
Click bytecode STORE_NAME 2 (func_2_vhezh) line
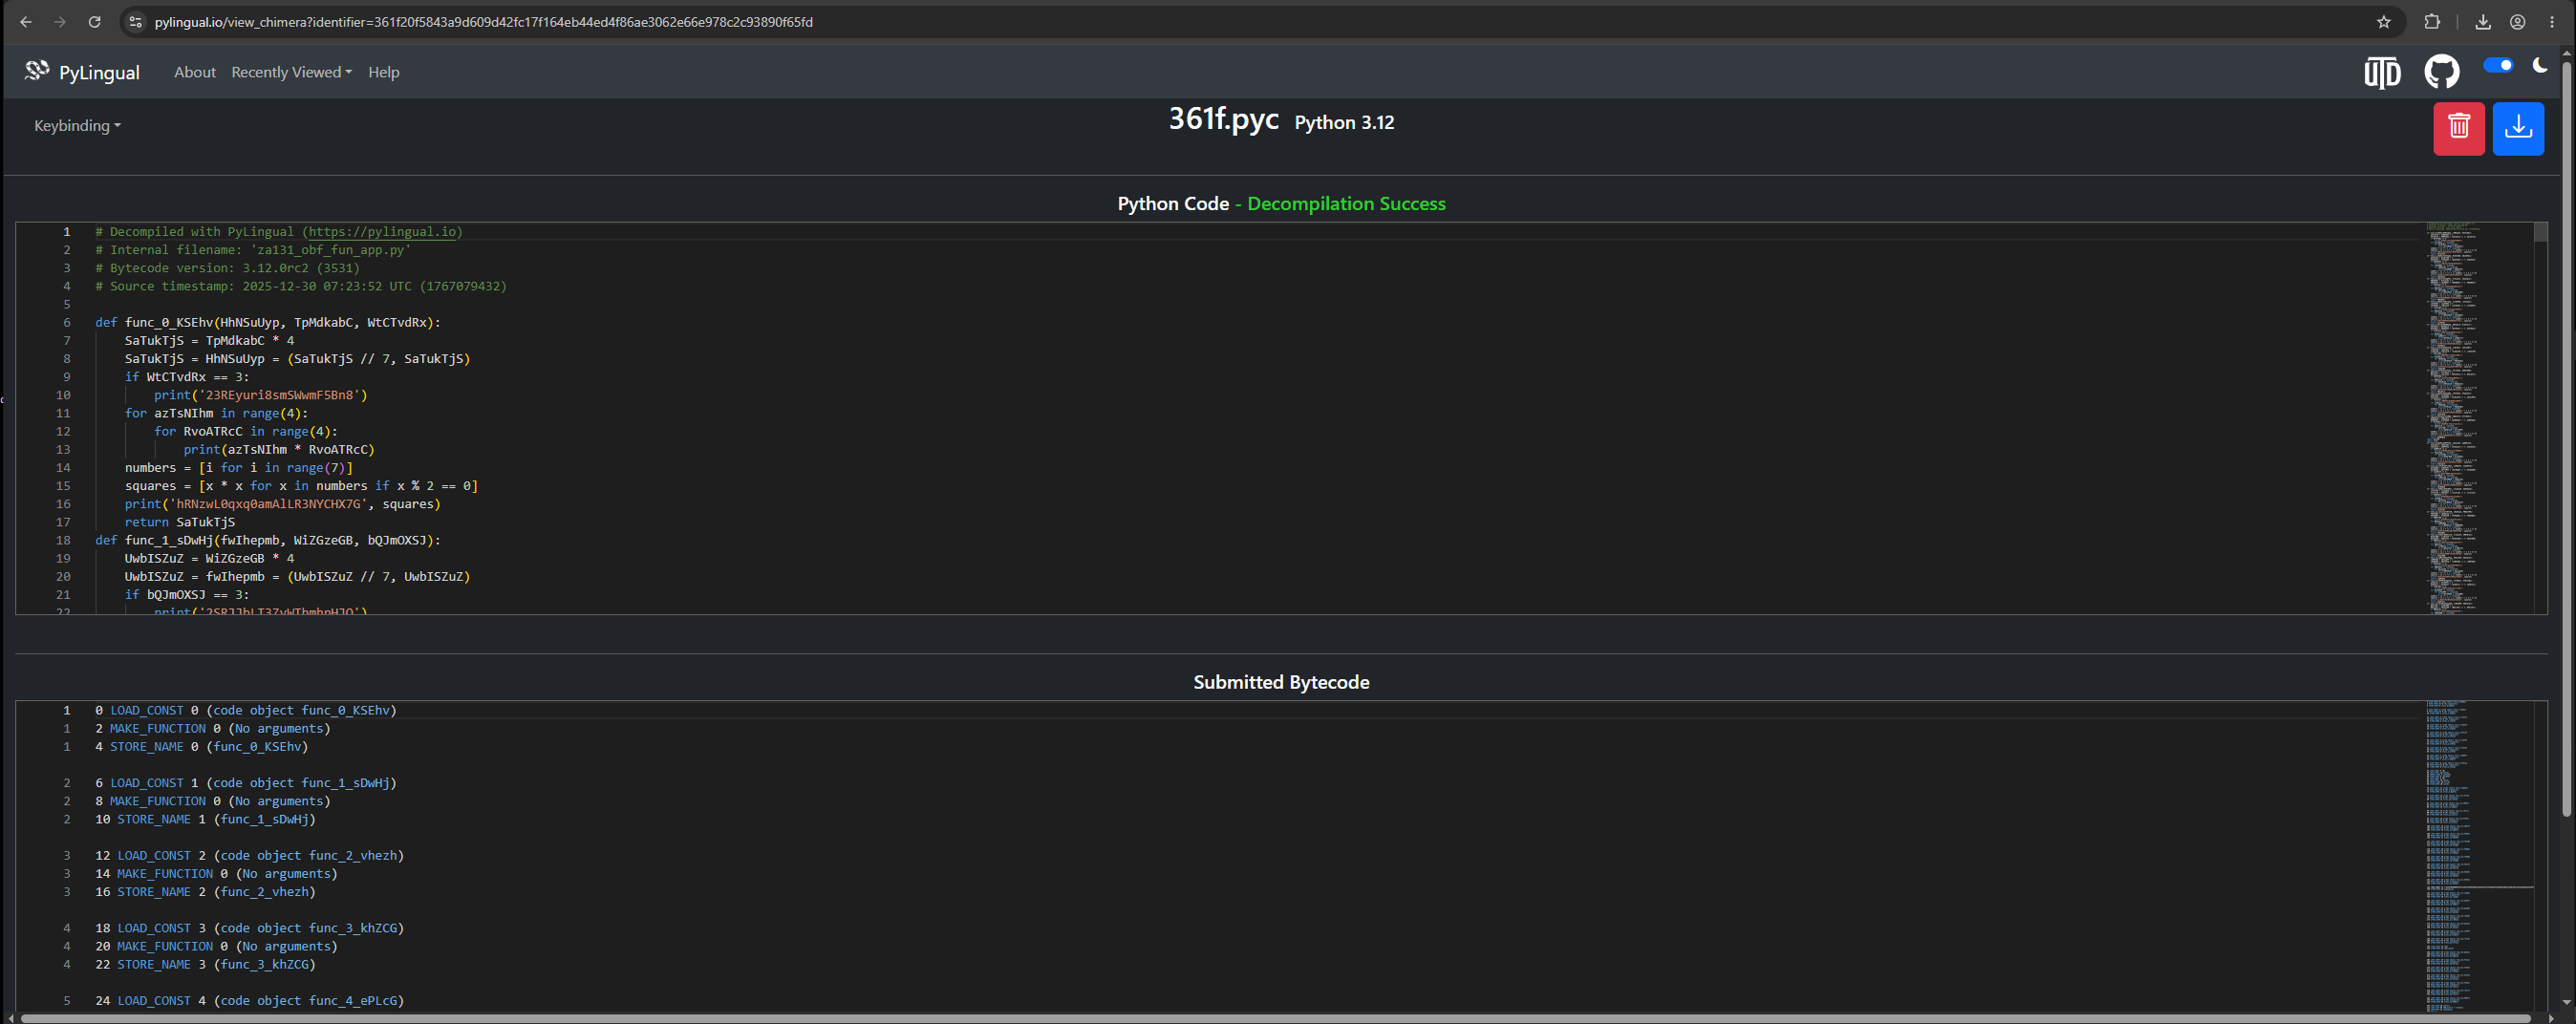click(205, 892)
